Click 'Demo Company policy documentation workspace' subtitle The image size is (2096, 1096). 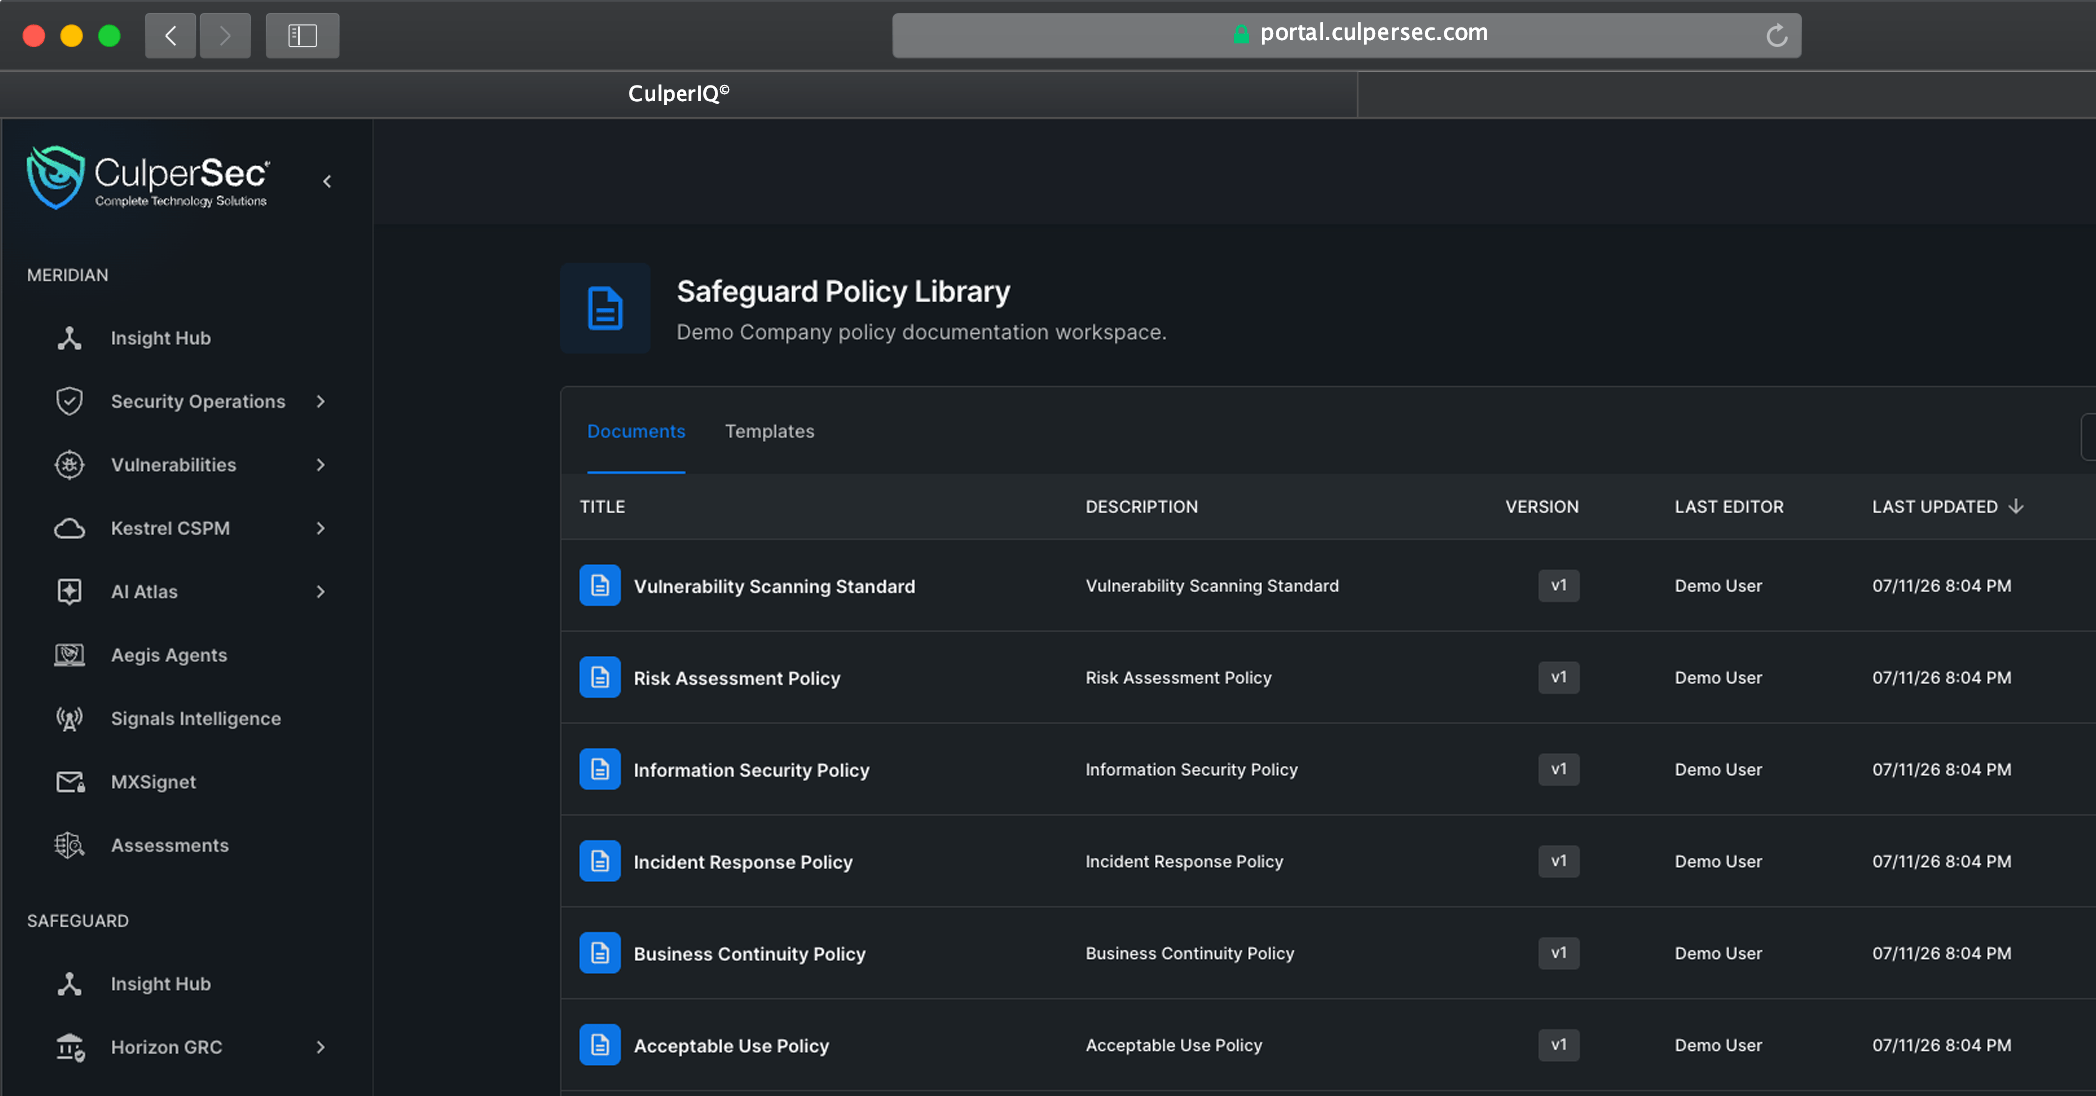921,332
